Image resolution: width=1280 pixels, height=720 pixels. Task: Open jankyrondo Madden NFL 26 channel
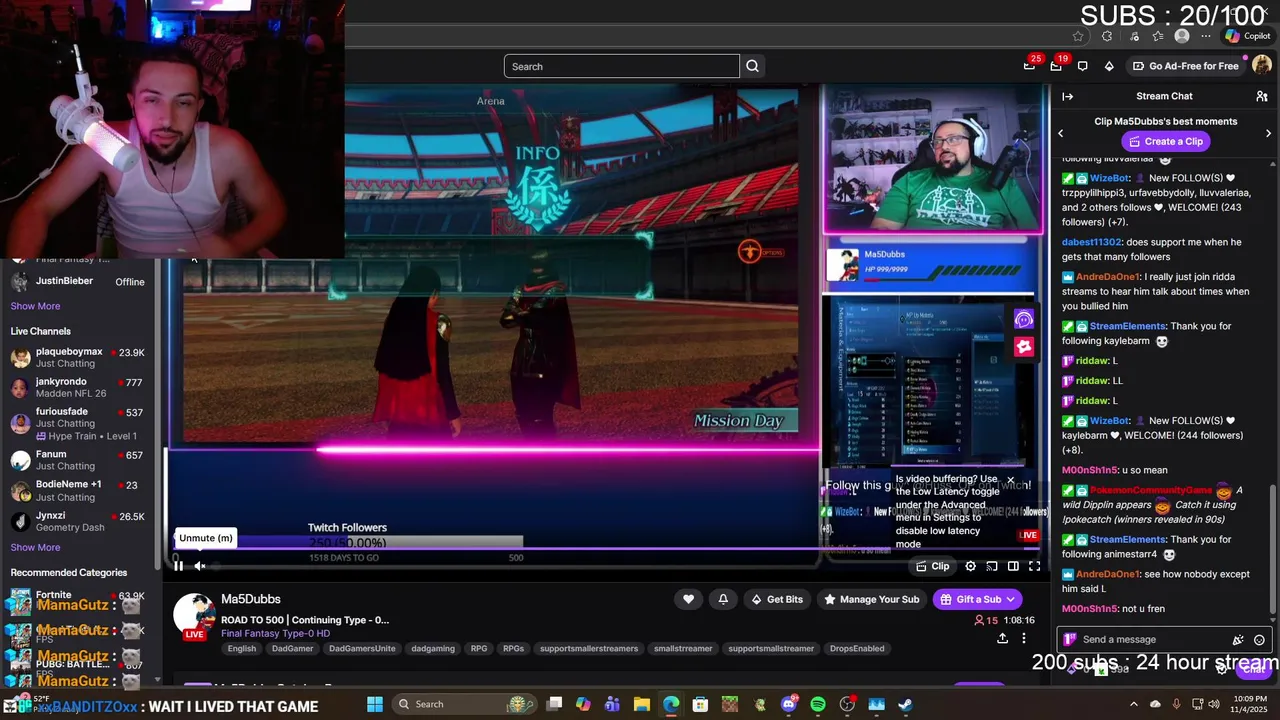pyautogui.click(x=78, y=387)
